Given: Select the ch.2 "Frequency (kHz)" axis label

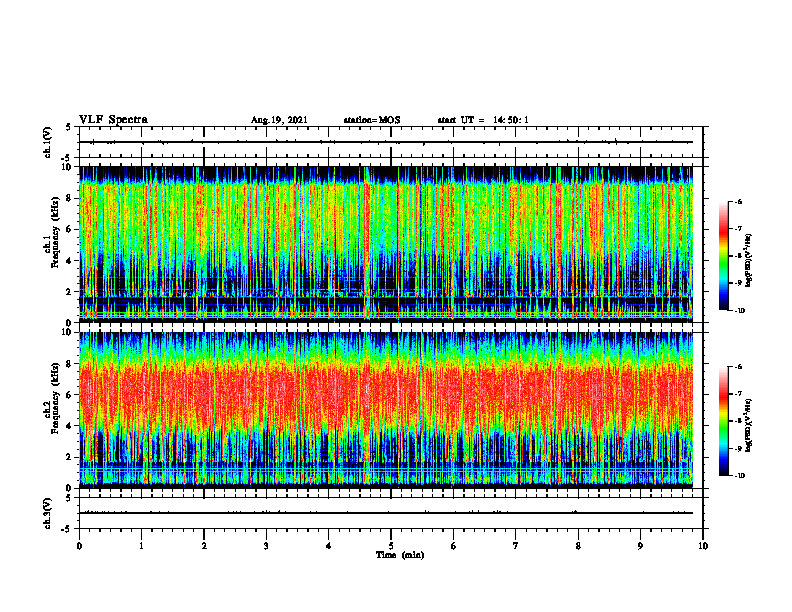Looking at the screenshot, I should click(x=55, y=398).
